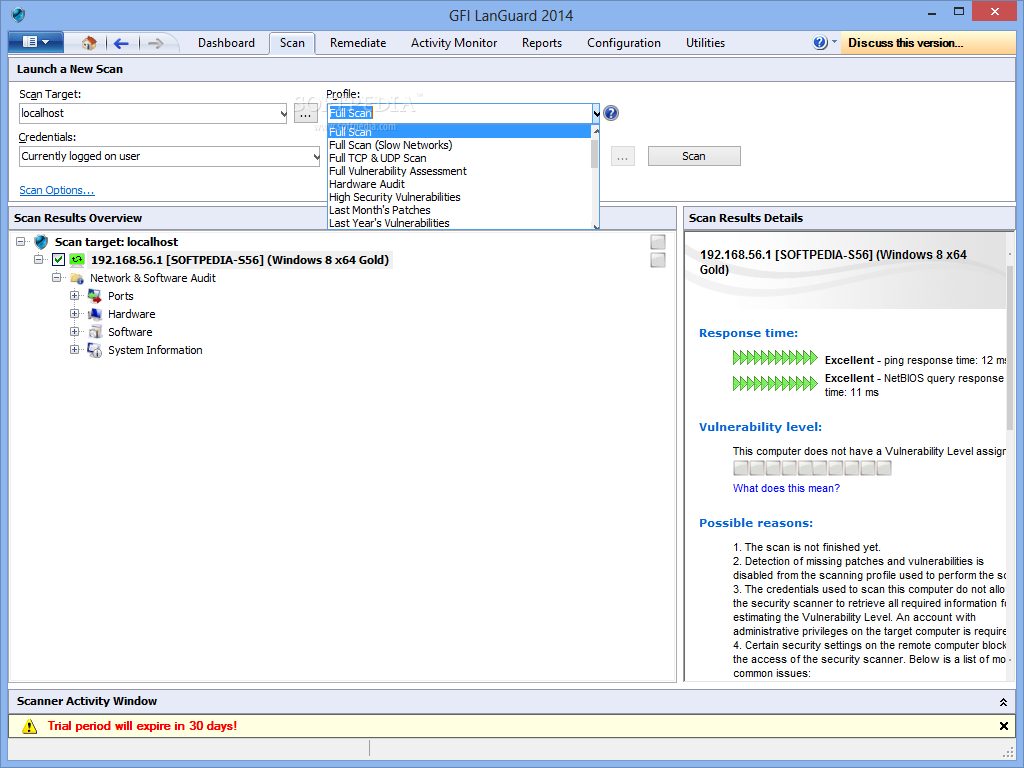Viewport: 1024px width, 768px height.
Task: Click the trial warning triangle icon
Action: tap(29, 726)
